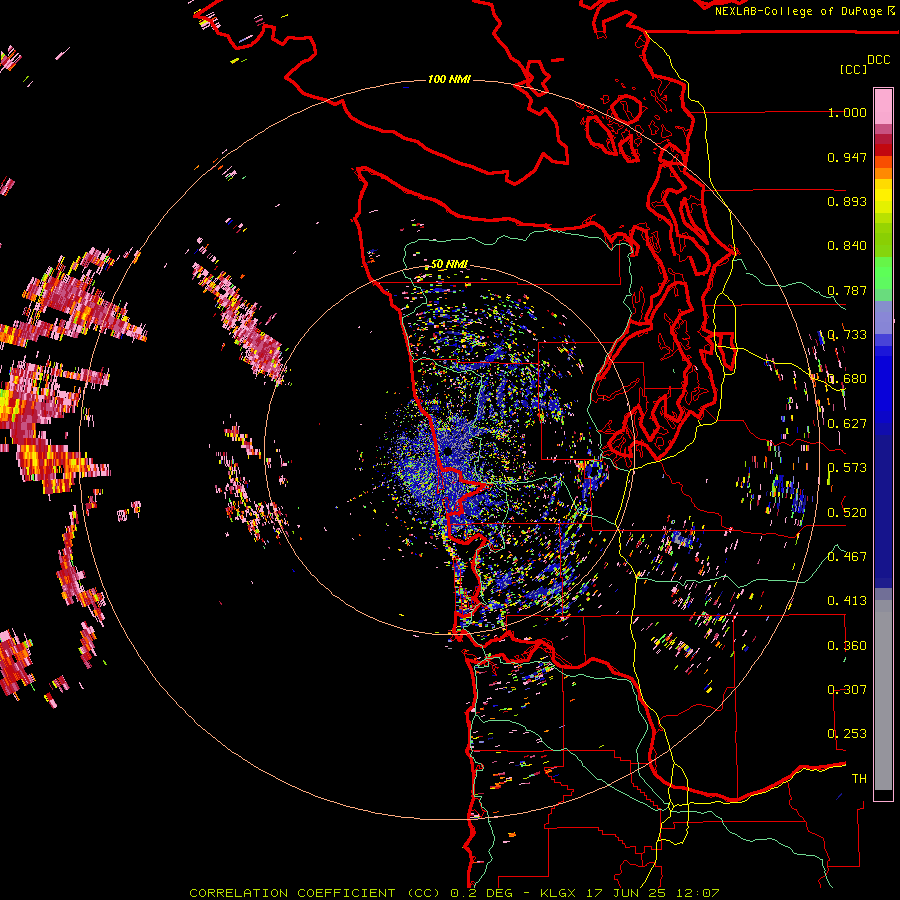The image size is (900, 900).
Task: Click the DCC legend title
Action: tap(879, 60)
